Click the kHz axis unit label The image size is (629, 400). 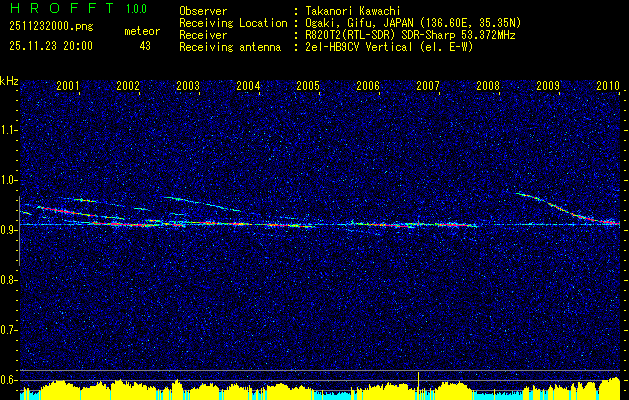tap(9, 81)
